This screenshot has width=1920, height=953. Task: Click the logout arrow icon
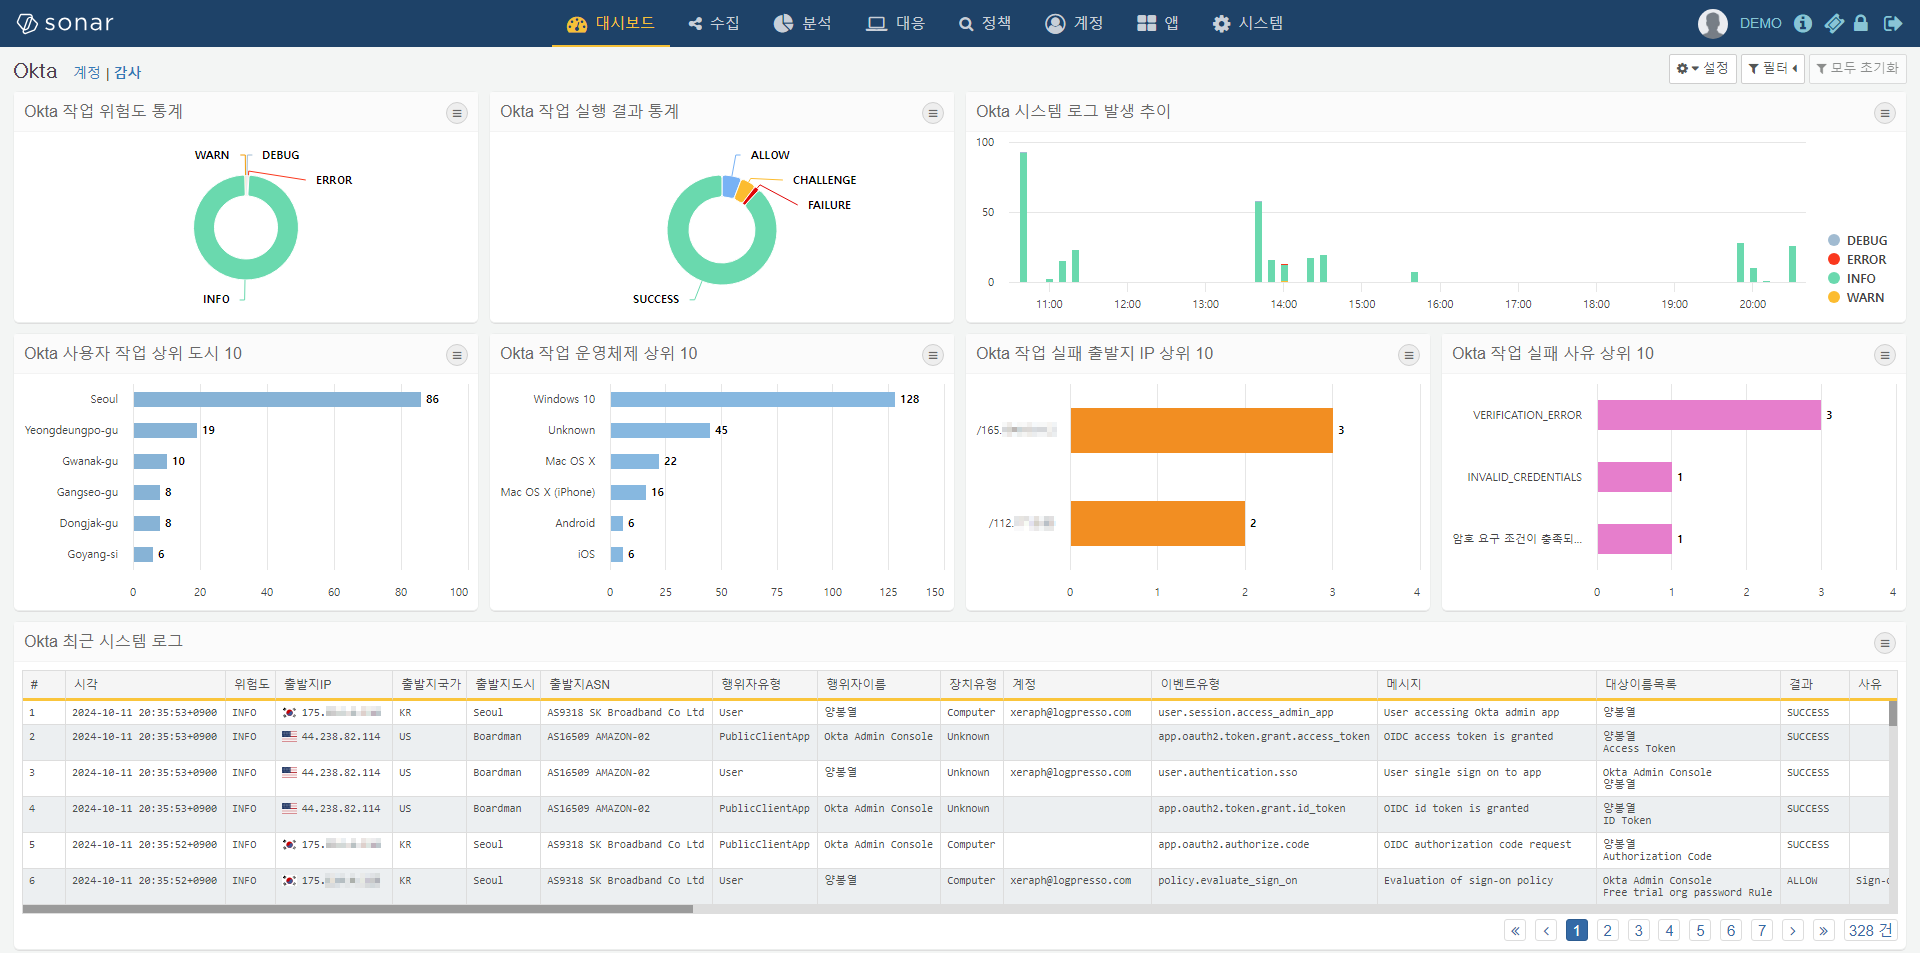[x=1892, y=23]
